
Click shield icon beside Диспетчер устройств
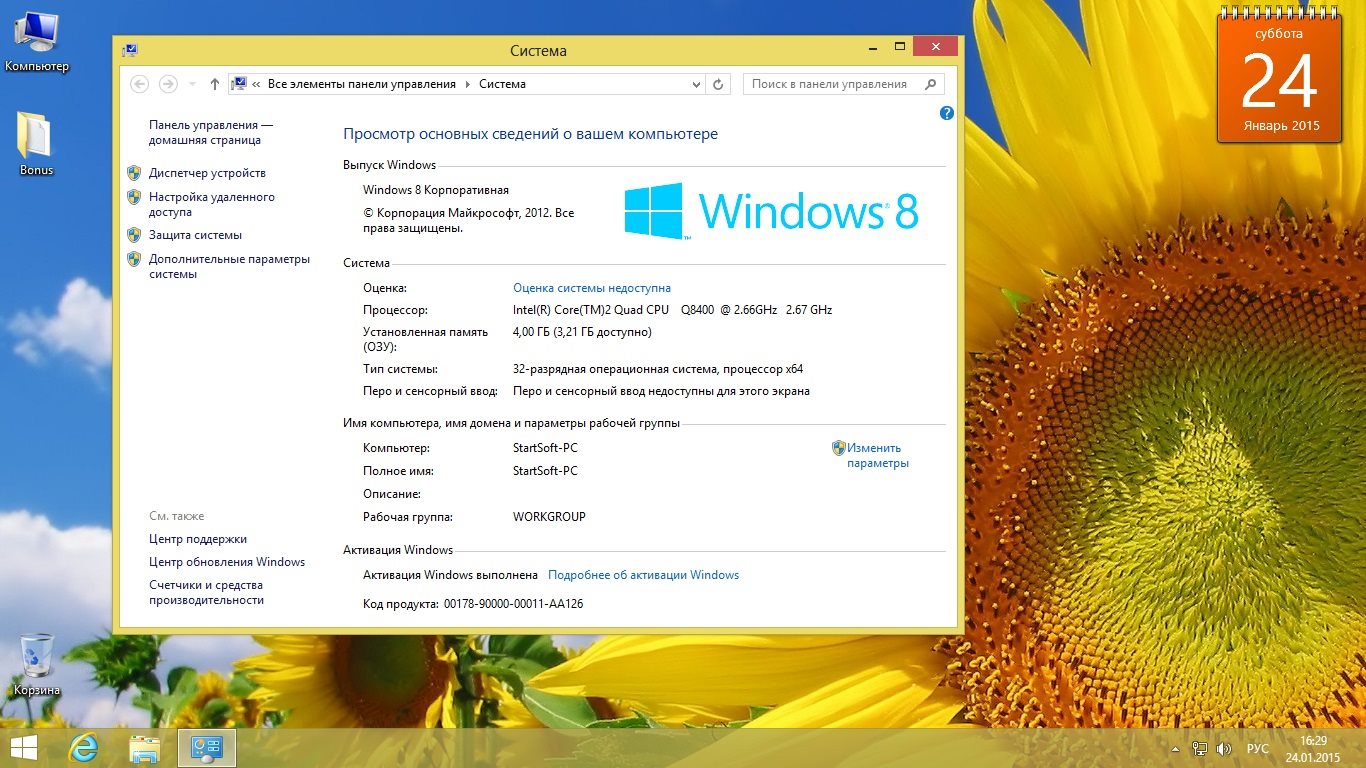click(134, 173)
